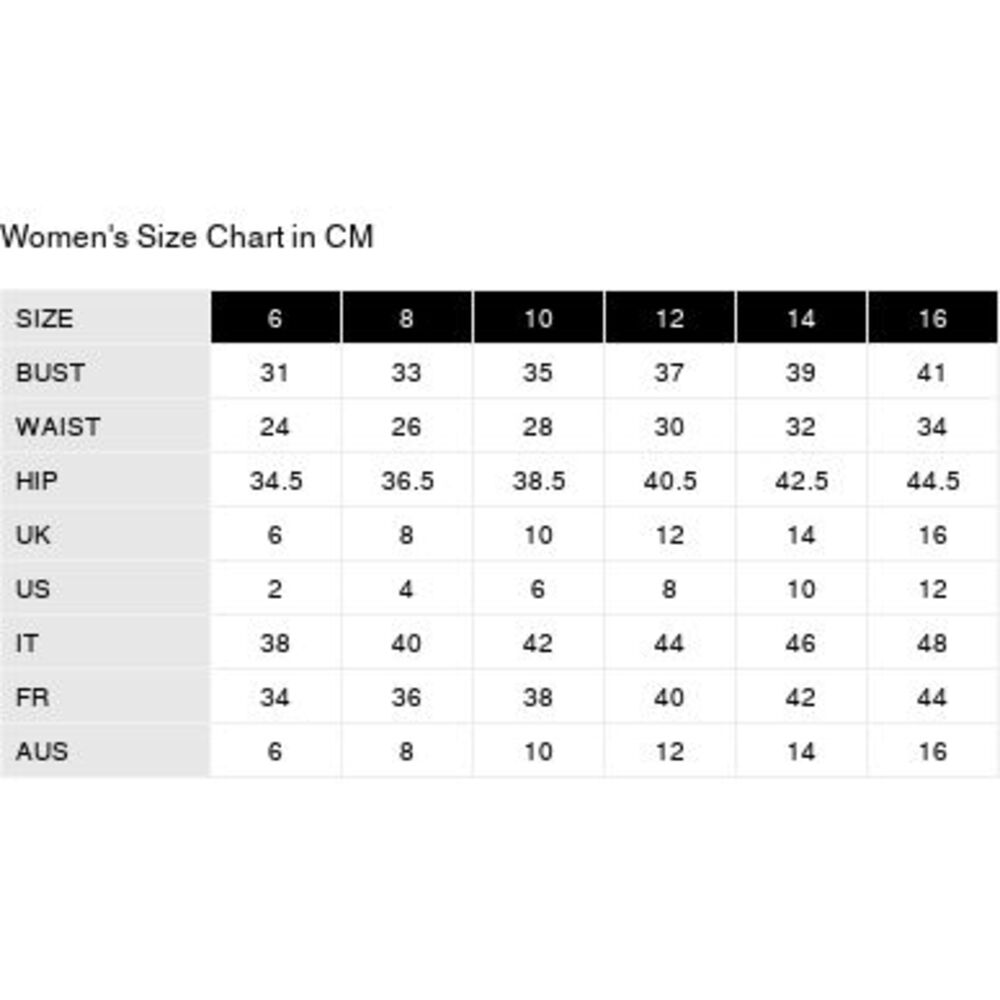Select the size 10 column header
This screenshot has width=1000, height=1000.
coord(538,318)
